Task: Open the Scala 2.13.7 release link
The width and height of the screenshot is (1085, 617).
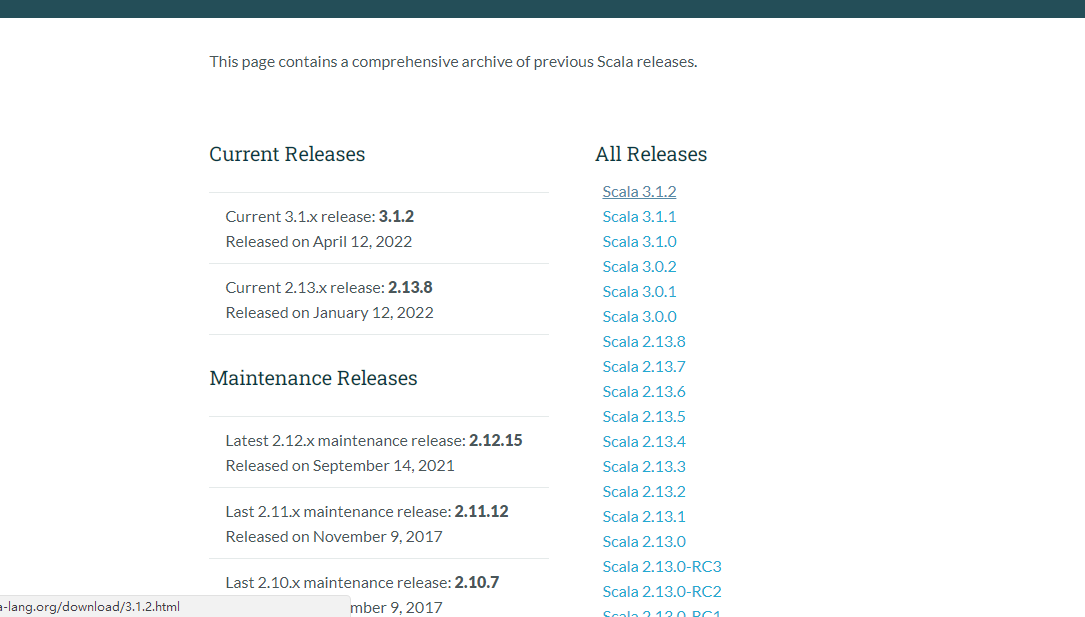Action: click(x=644, y=367)
